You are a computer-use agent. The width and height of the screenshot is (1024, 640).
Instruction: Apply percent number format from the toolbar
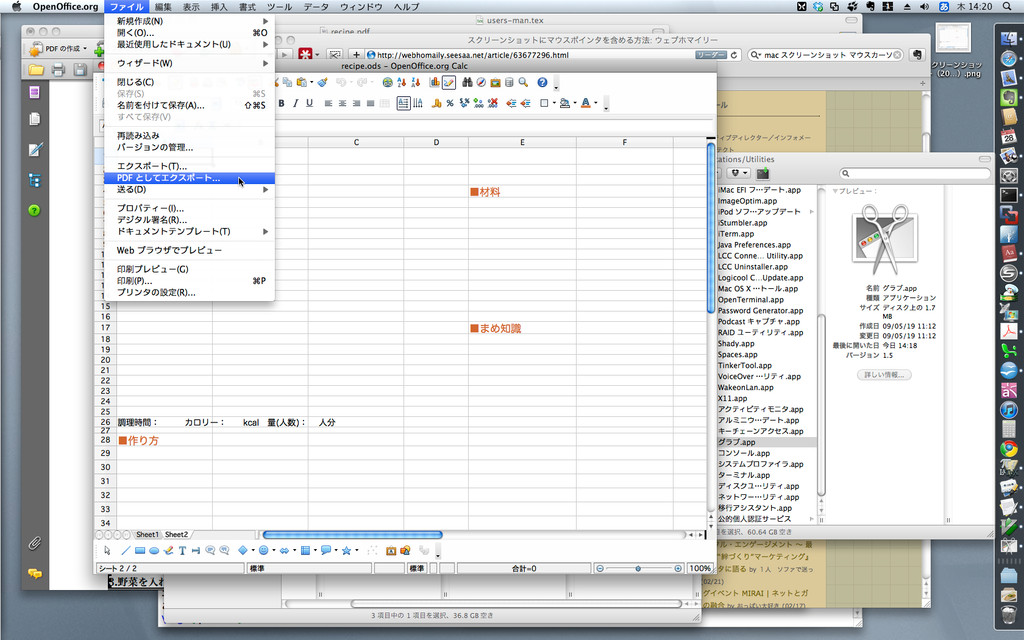click(x=449, y=100)
